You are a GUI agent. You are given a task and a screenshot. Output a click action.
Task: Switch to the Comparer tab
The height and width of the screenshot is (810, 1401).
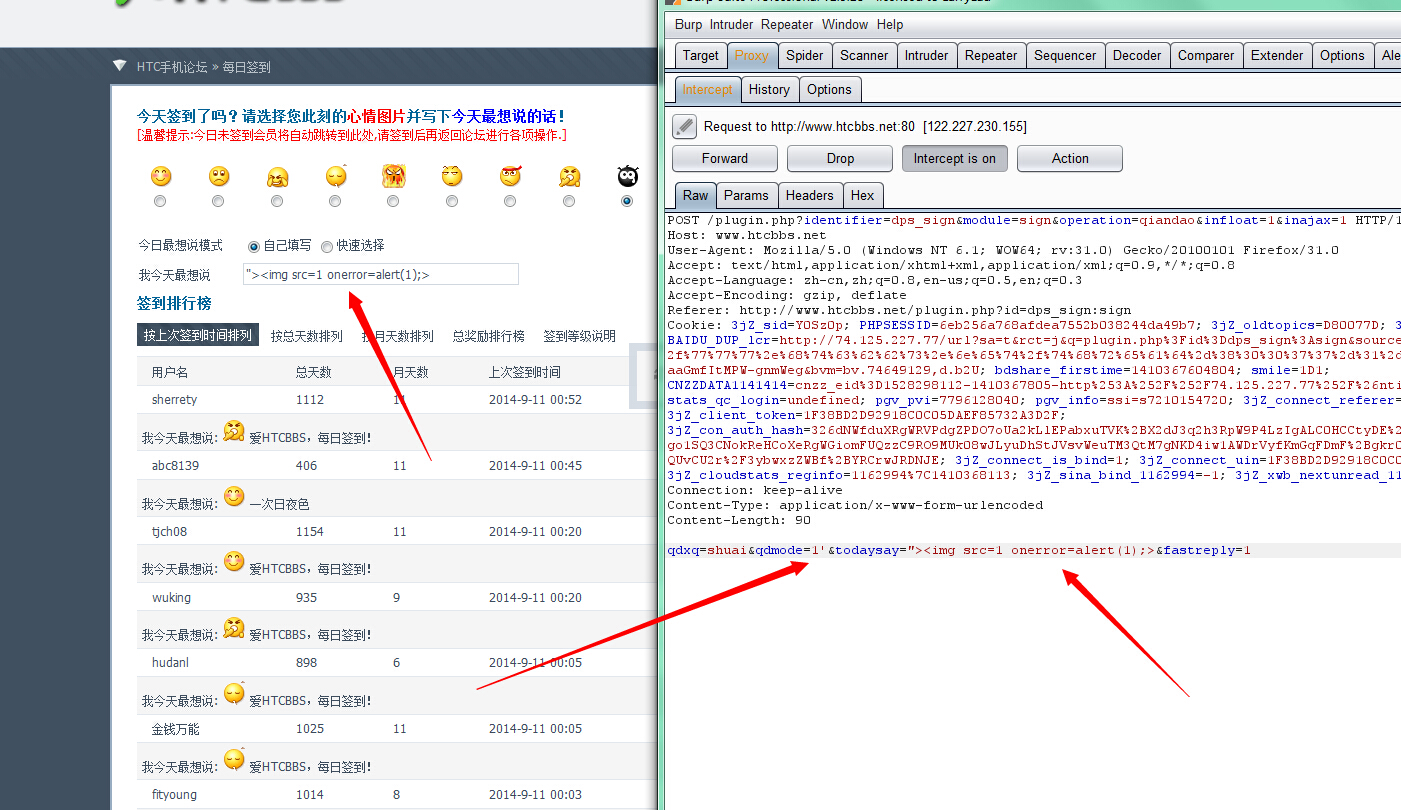tap(1206, 56)
